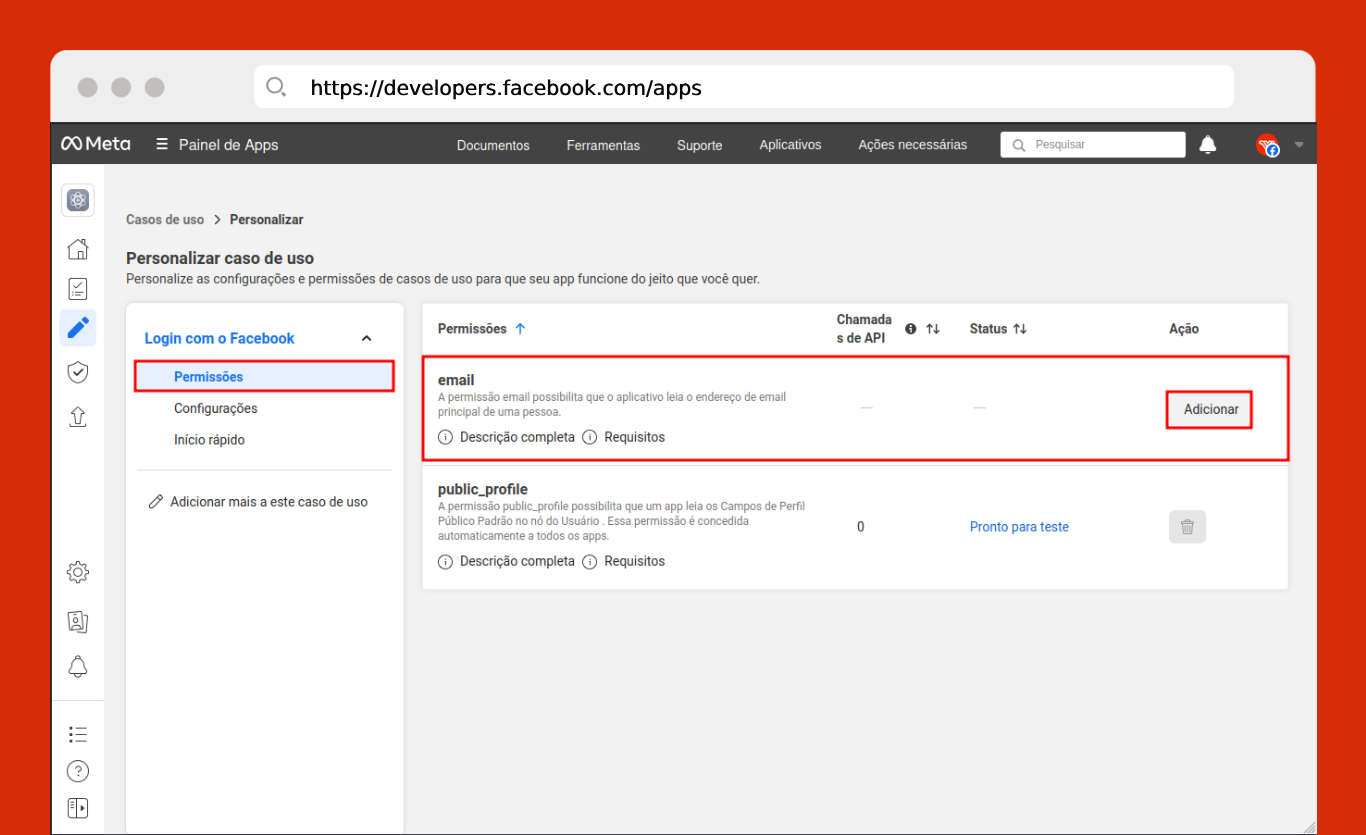The image size is (1366, 835).
Task: Click the Login com o Facebook heading
Action: pyautogui.click(x=219, y=339)
